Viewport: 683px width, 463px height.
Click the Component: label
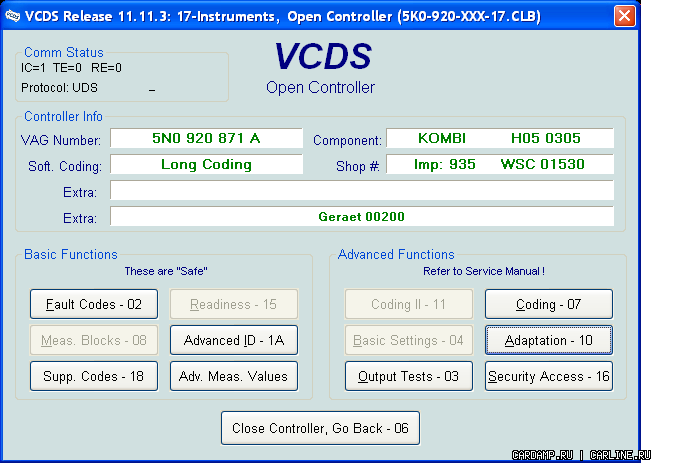pos(347,140)
